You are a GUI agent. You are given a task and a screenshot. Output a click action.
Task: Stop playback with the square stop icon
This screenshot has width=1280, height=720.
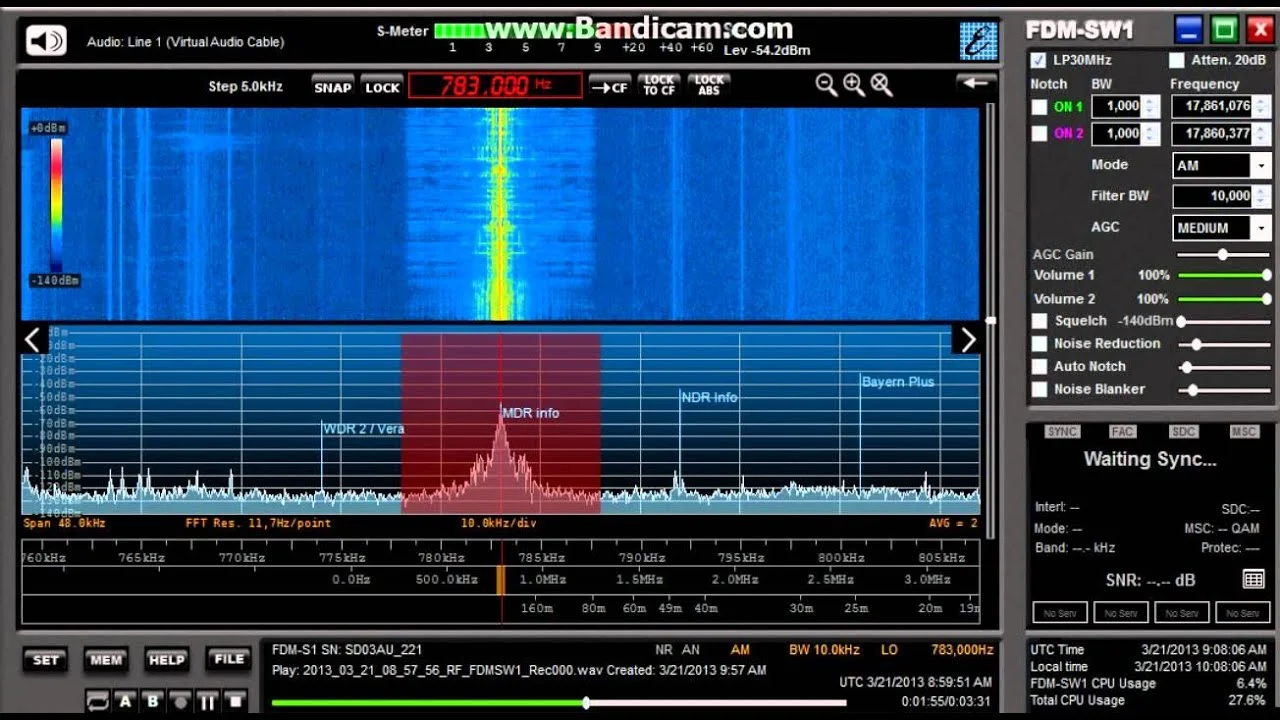(x=235, y=700)
